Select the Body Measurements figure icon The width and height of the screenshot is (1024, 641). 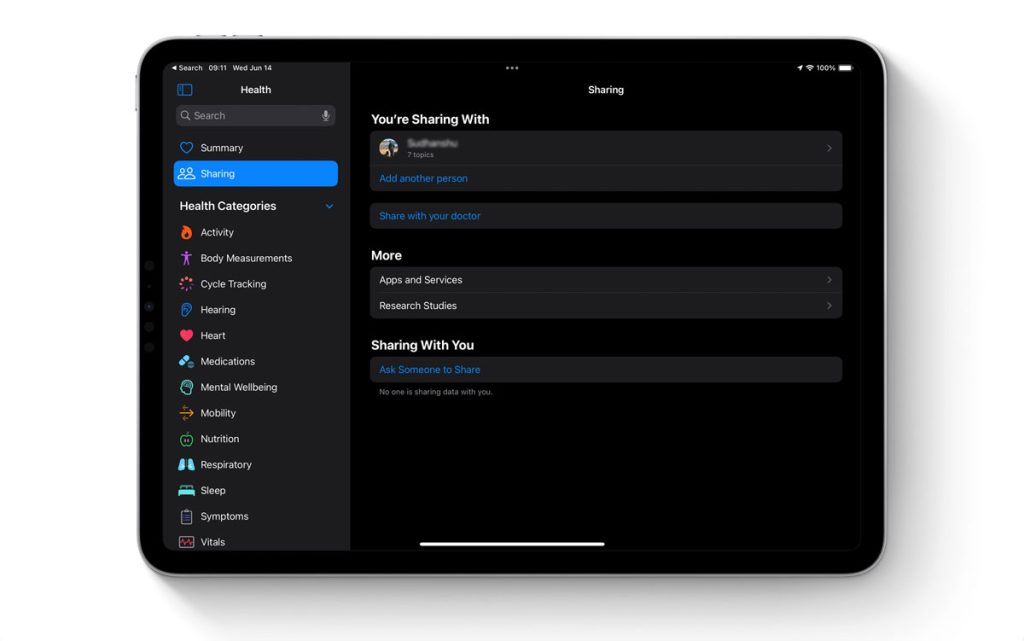tap(186, 258)
